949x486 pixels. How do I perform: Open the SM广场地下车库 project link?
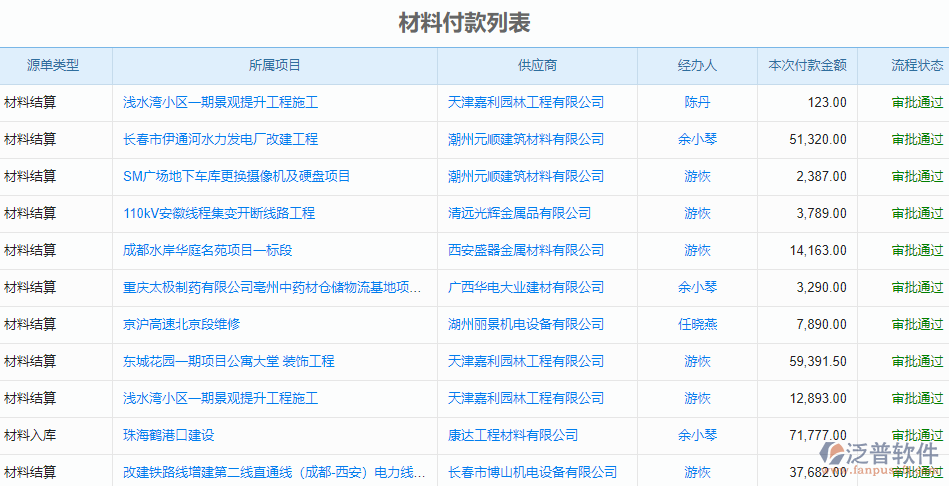click(x=236, y=176)
